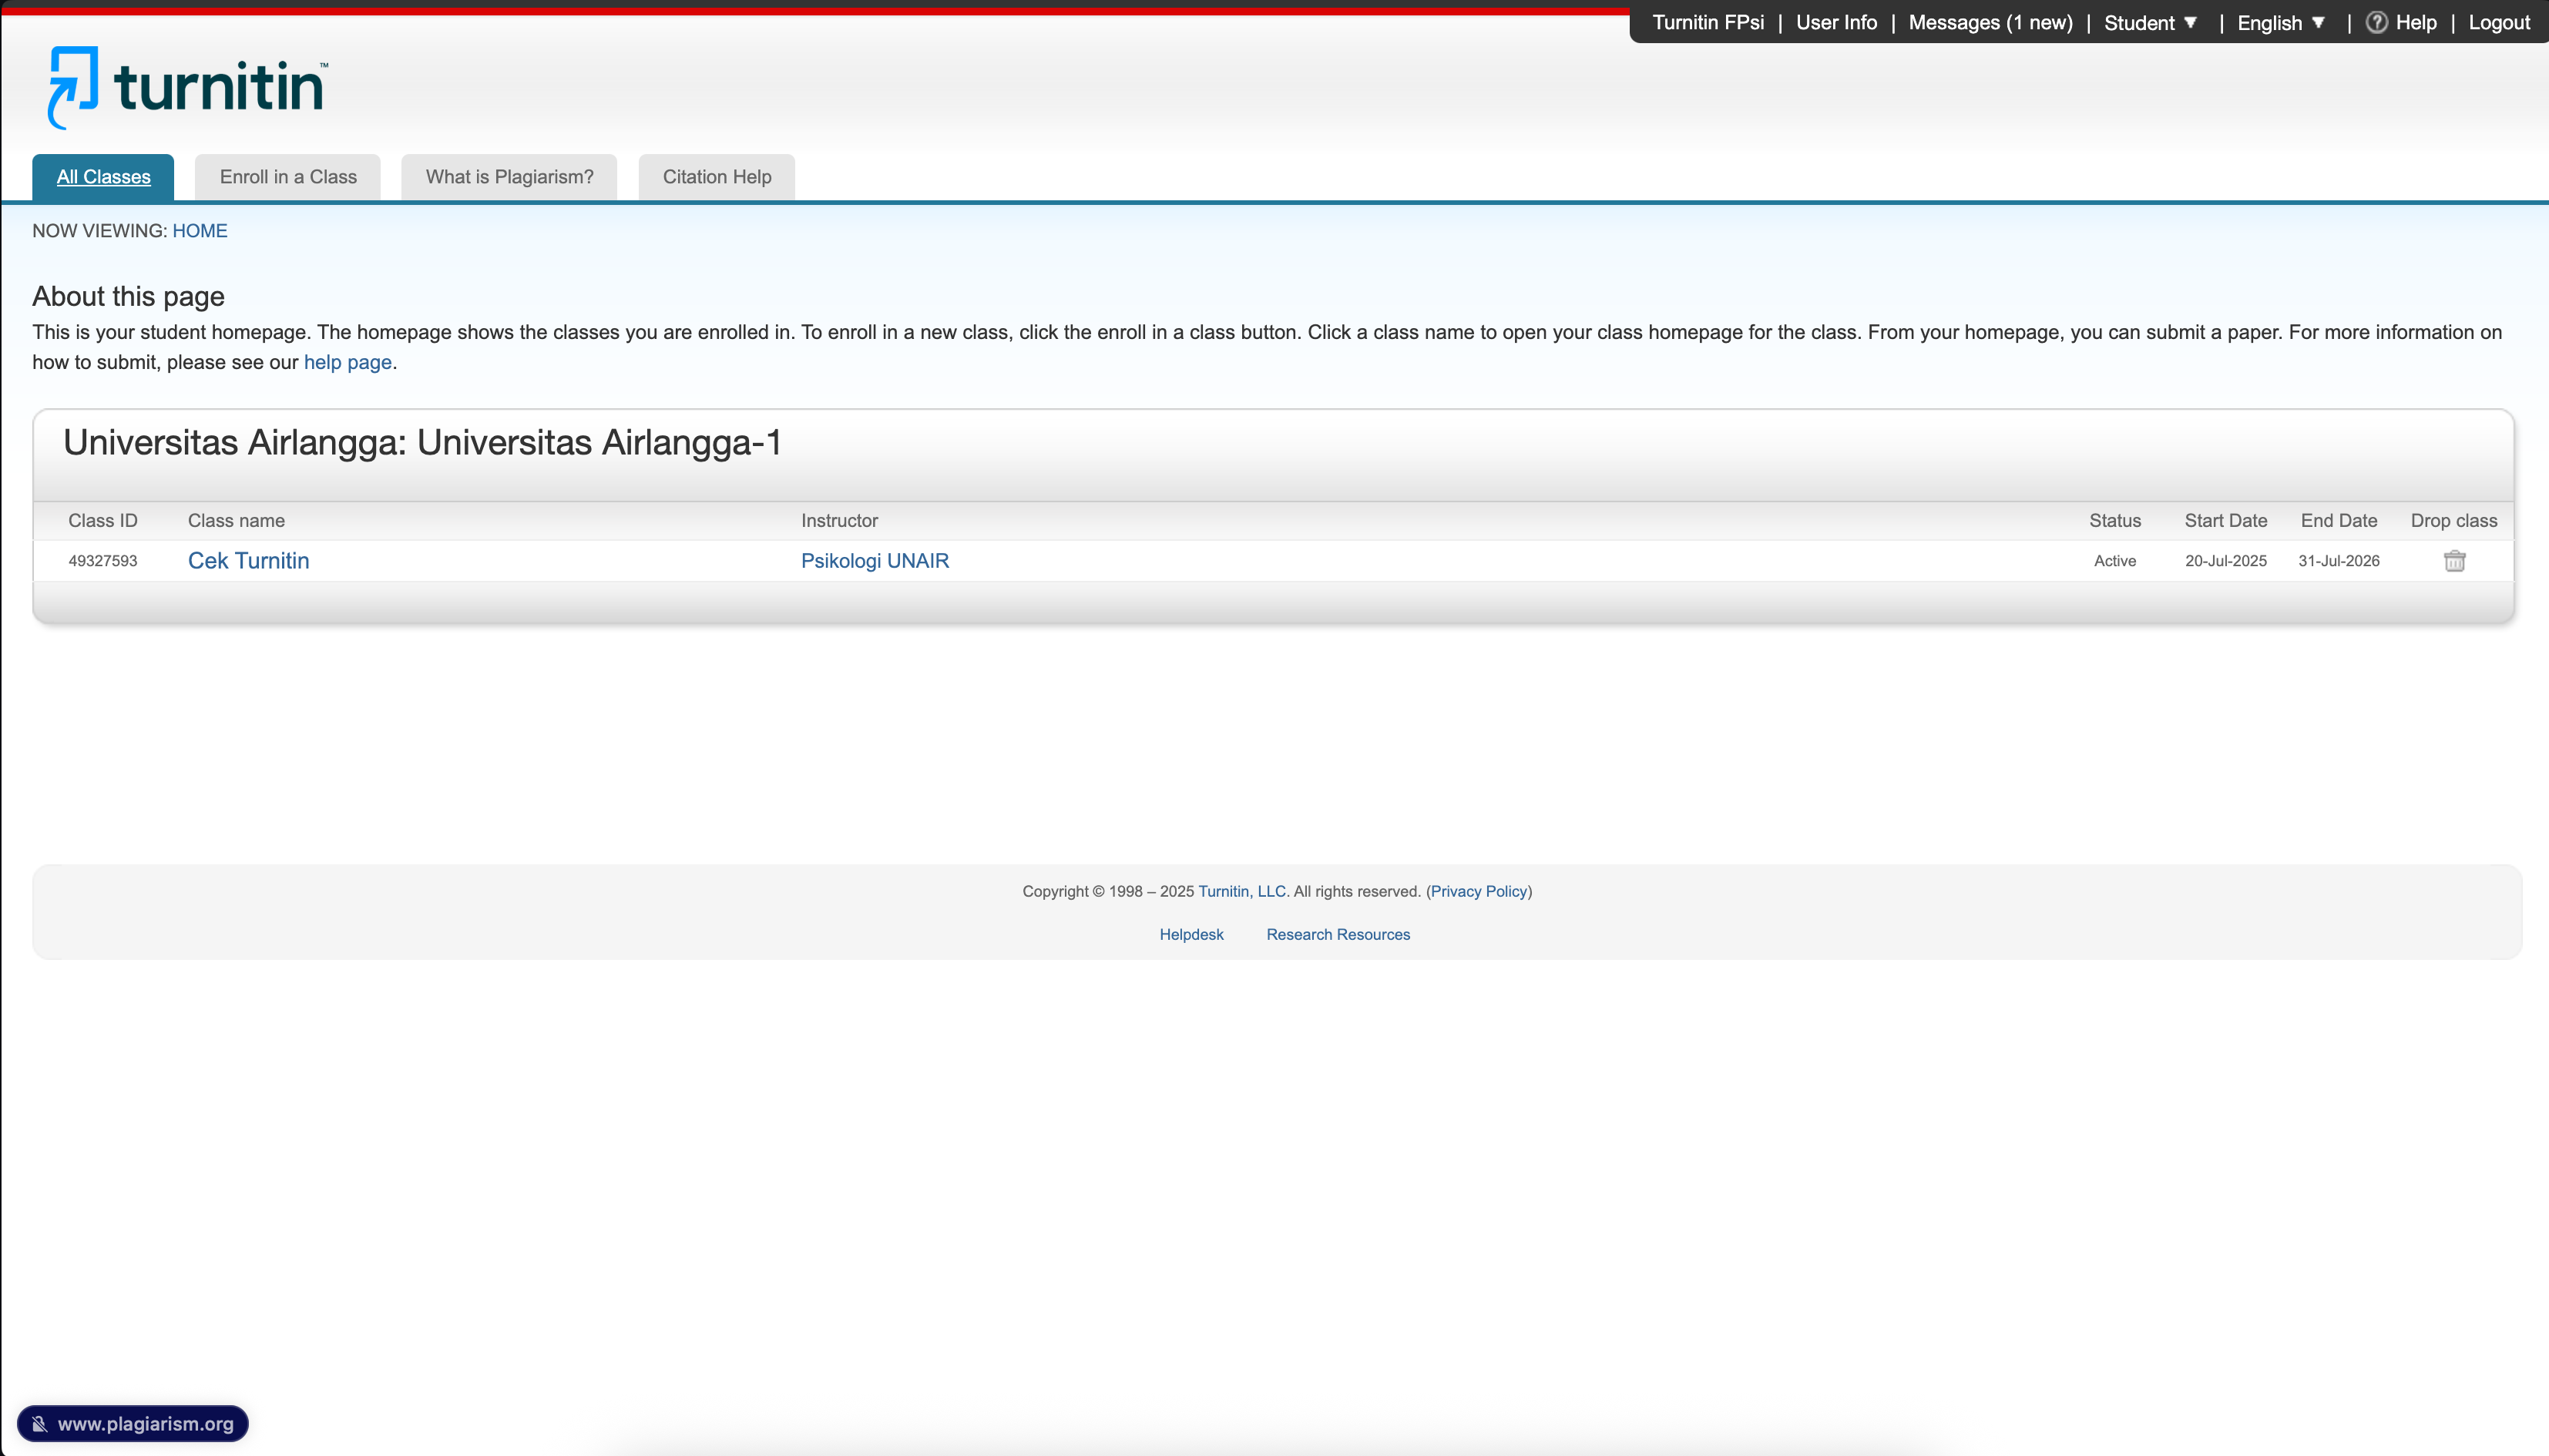Click the Class name column header
Viewport: 2549px width, 1456px height.
[236, 521]
